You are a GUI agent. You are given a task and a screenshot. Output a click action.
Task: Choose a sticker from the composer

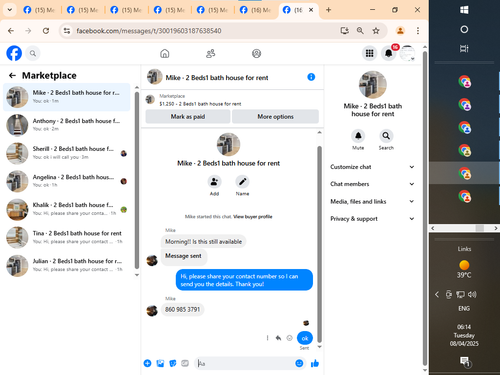173,363
